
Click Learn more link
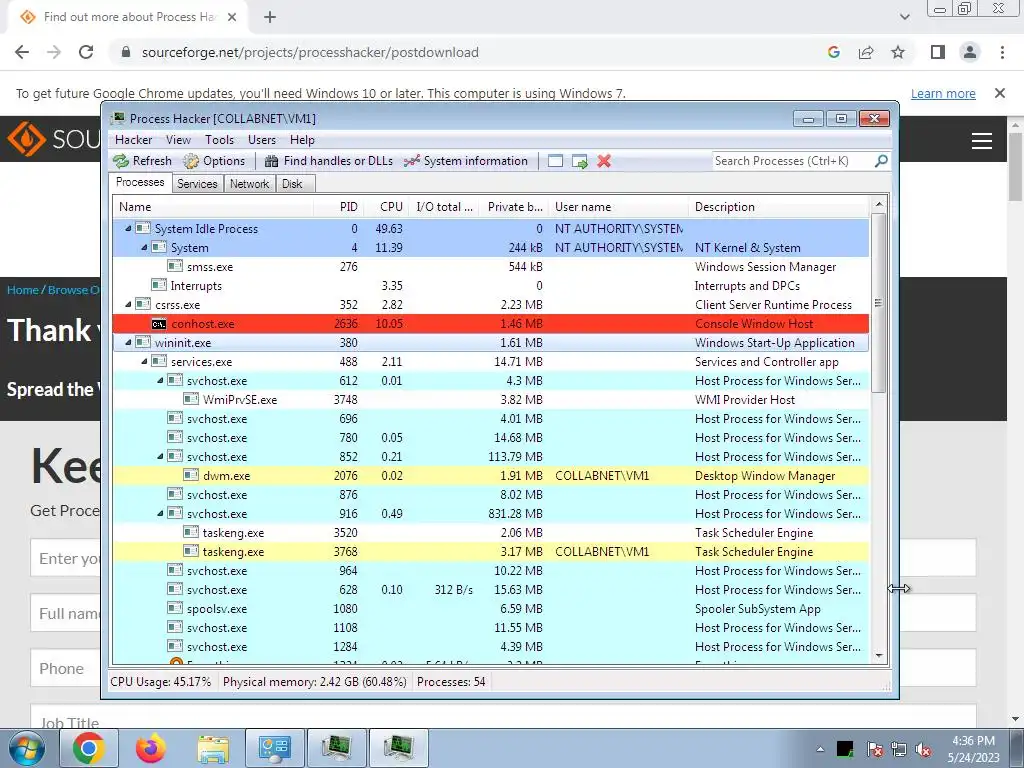(x=943, y=93)
